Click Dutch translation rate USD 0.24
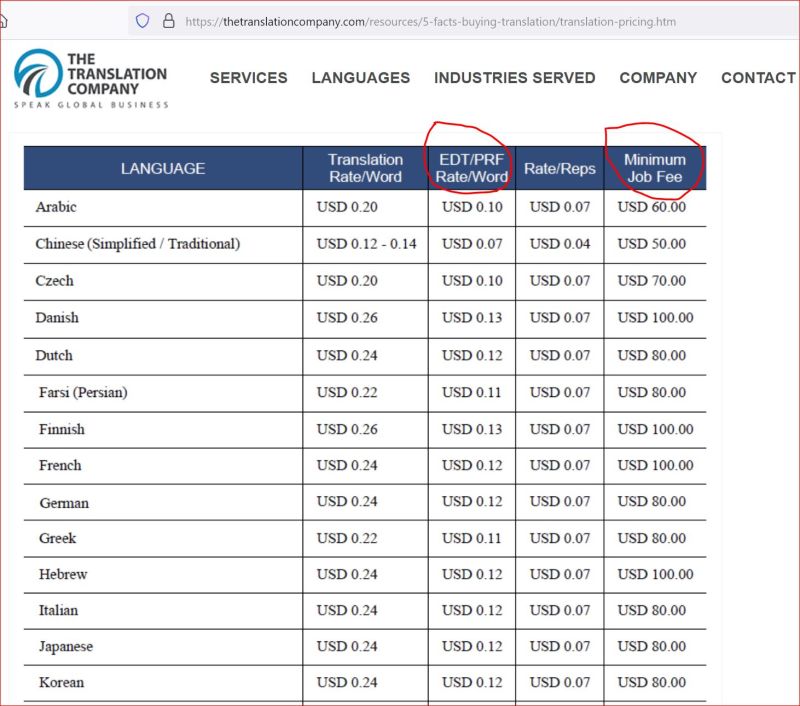Screen dimensions: 800x706 (x=347, y=356)
